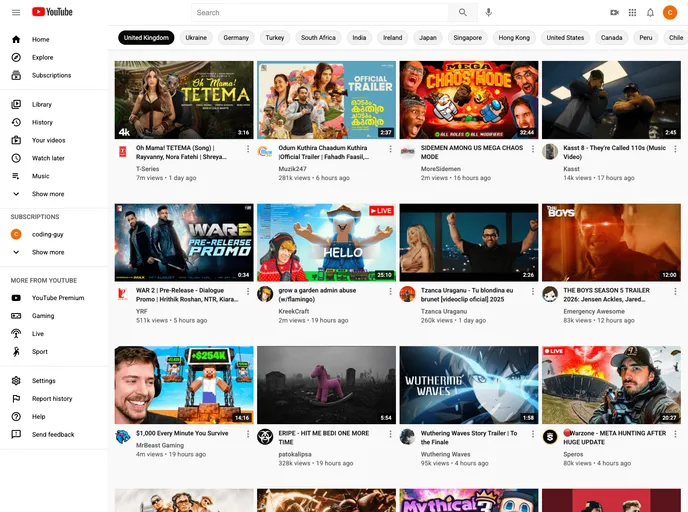Click the YouTube logo

(52, 12)
